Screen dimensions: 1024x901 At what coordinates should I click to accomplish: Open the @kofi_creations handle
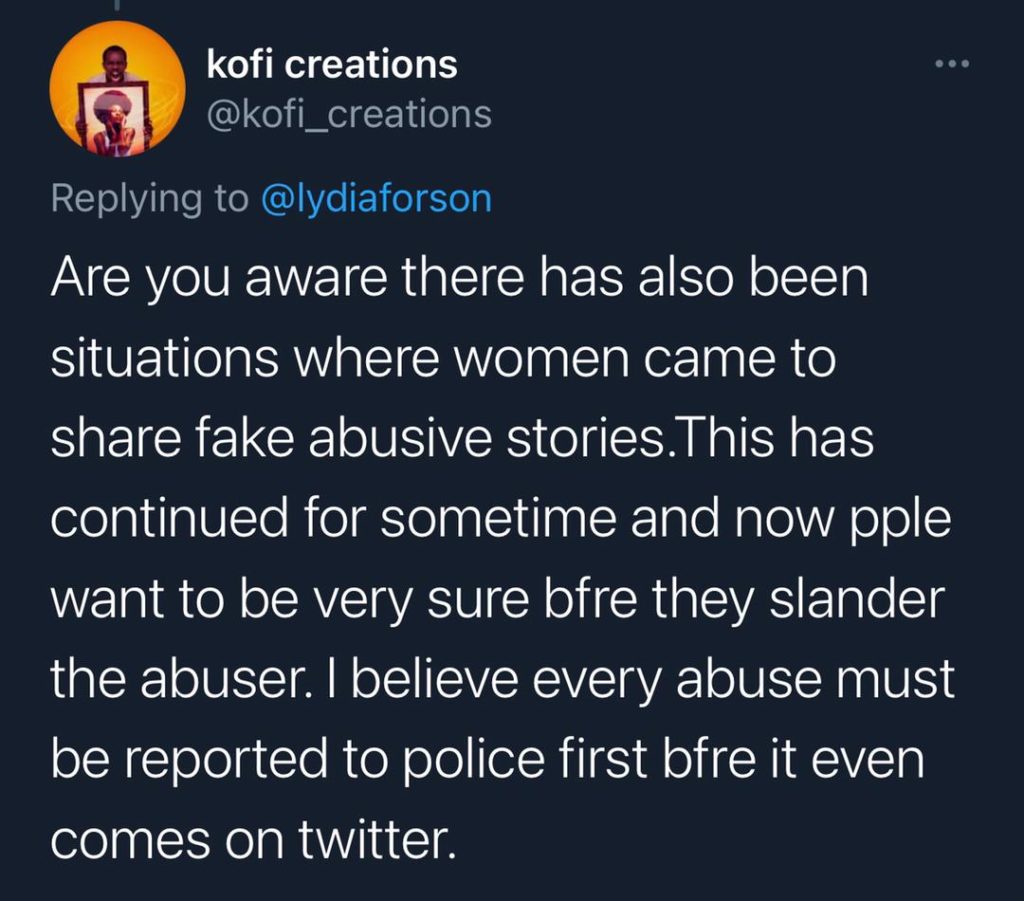(349, 115)
